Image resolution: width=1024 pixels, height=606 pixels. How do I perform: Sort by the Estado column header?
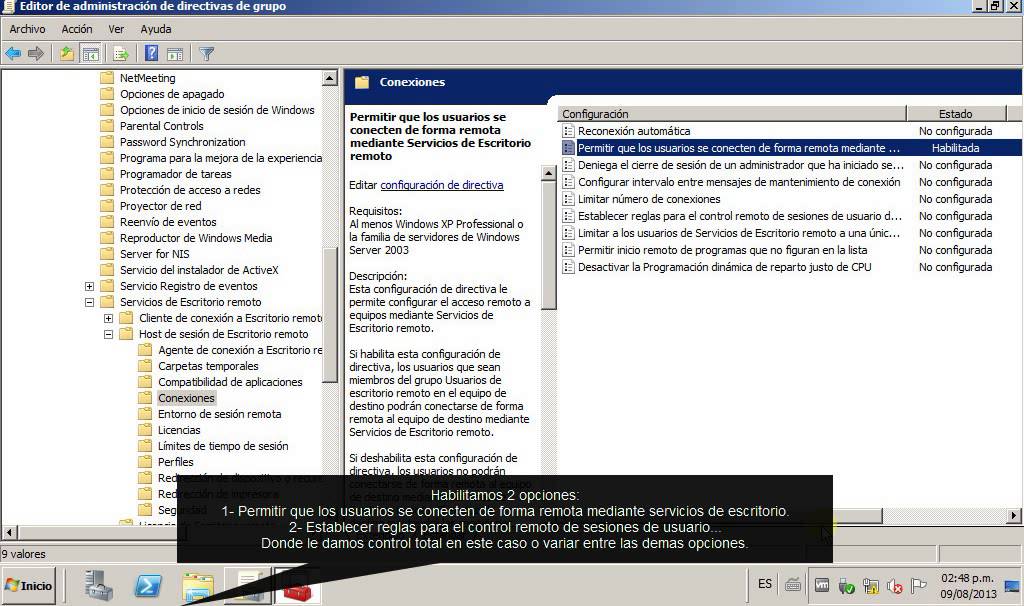[956, 114]
